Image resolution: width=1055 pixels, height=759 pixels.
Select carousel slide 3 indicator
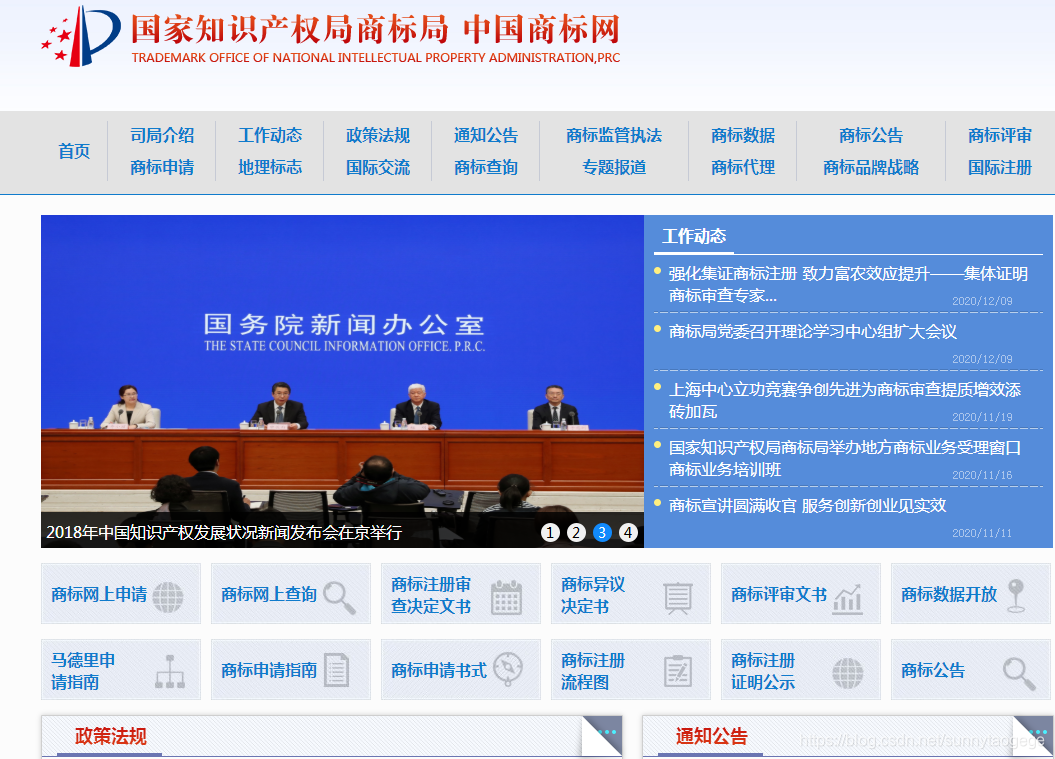tap(602, 533)
